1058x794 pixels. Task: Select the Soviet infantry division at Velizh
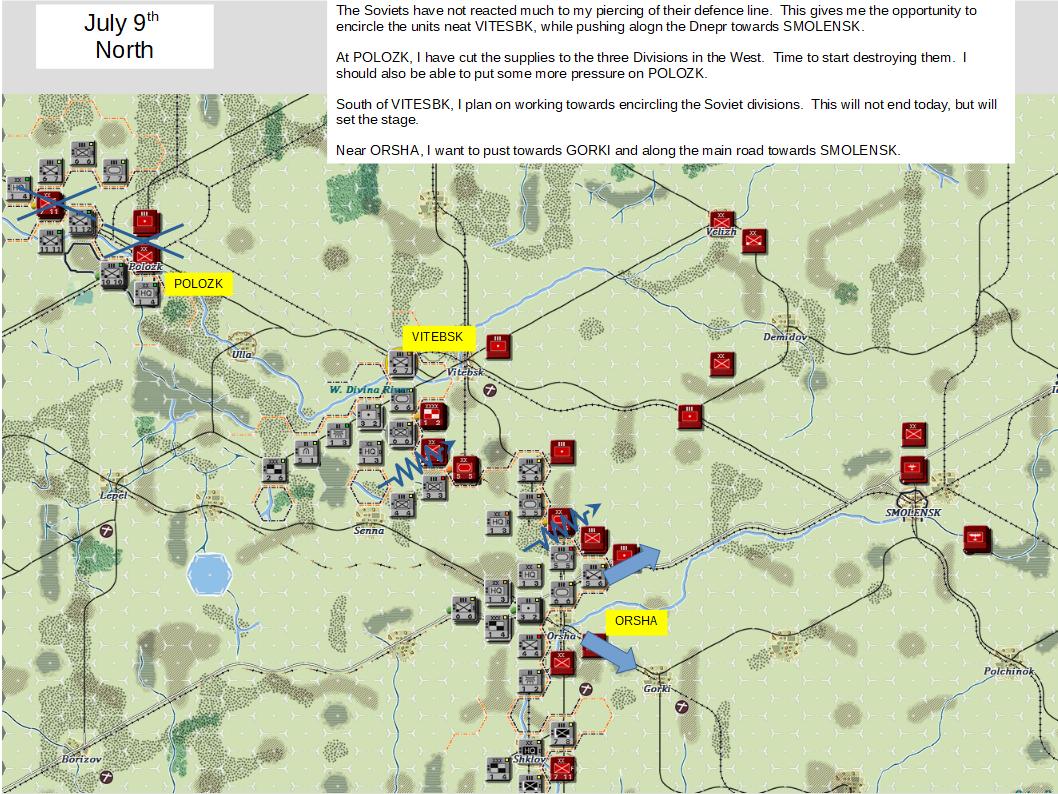(x=721, y=220)
